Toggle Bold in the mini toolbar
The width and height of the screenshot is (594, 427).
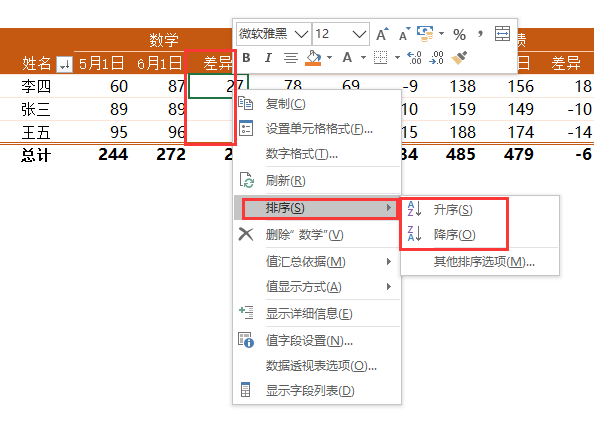pos(246,58)
